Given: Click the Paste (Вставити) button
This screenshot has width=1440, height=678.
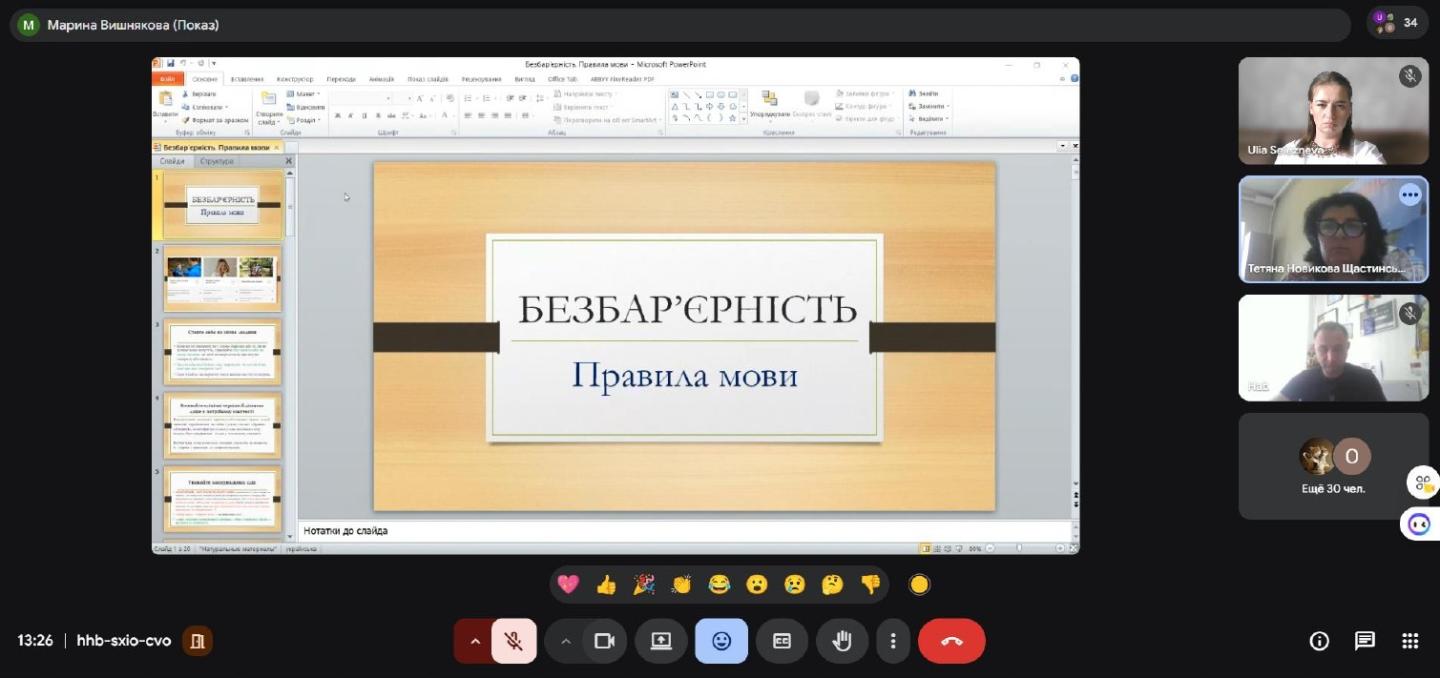Looking at the screenshot, I should [165, 104].
